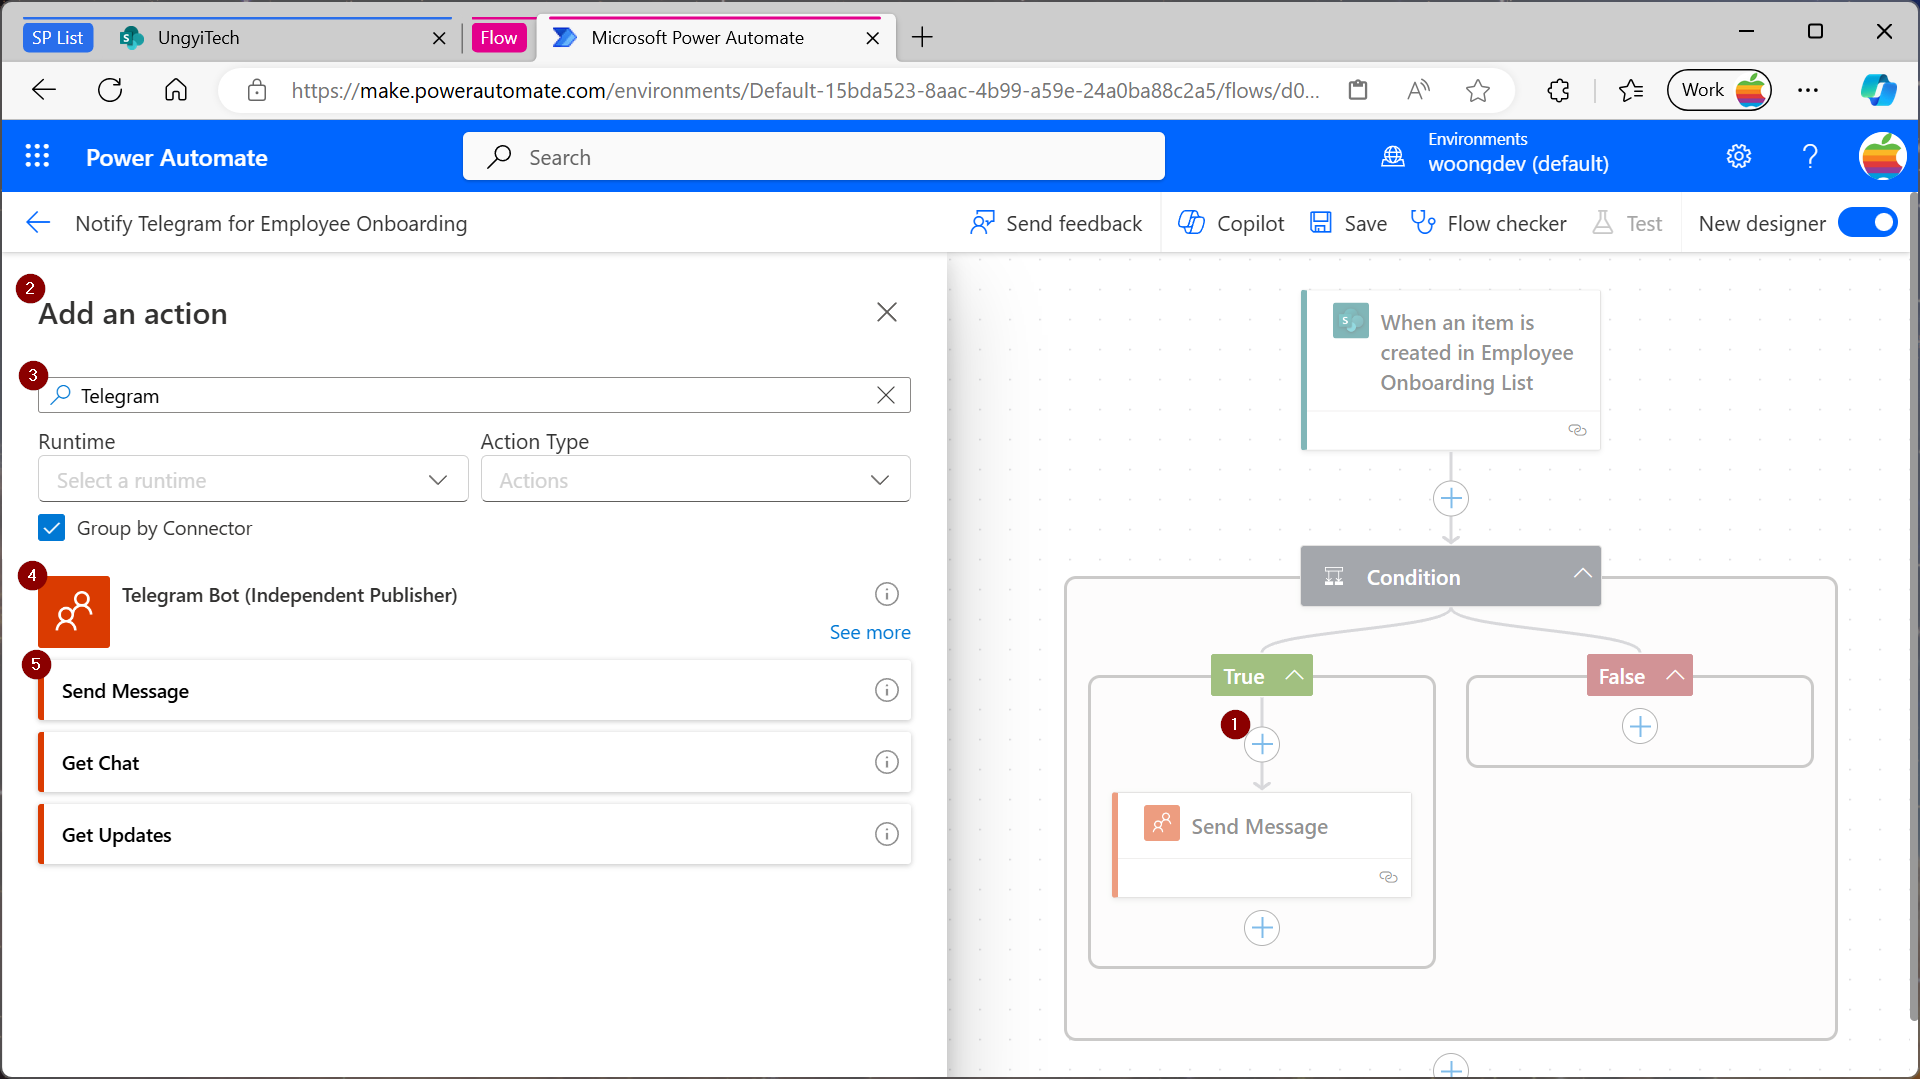Save the flow
The width and height of the screenshot is (1920, 1079).
tap(1348, 223)
